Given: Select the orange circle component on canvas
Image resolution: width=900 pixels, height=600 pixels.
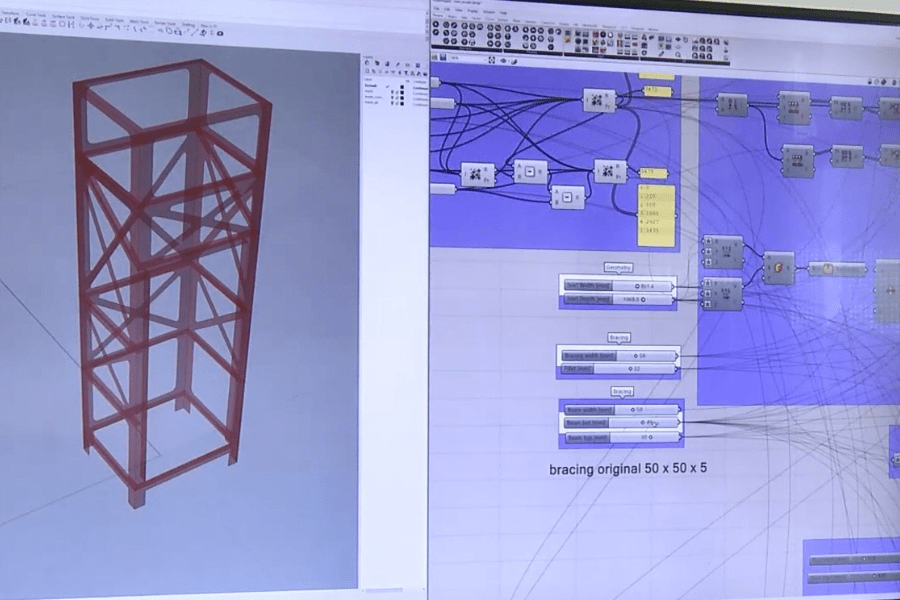Looking at the screenshot, I should pyautogui.click(x=777, y=267).
